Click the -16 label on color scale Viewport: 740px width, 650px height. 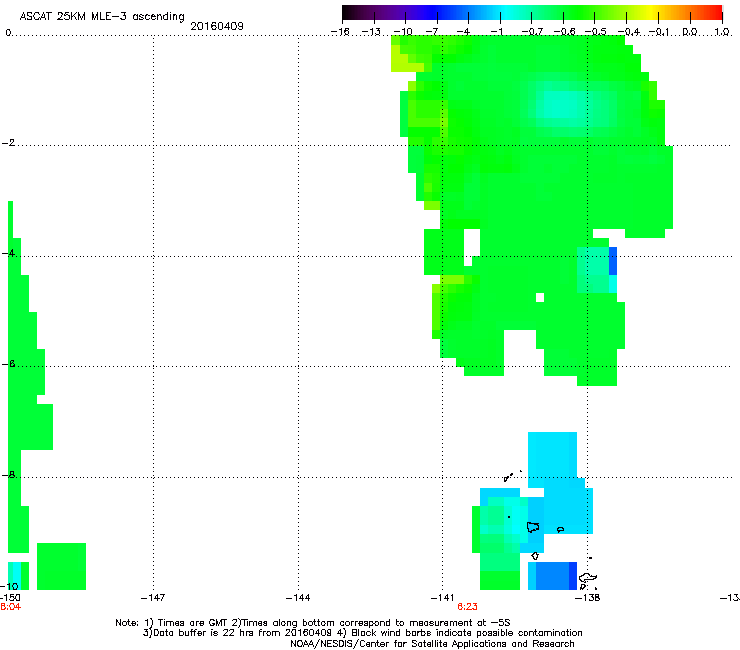click(x=340, y=32)
